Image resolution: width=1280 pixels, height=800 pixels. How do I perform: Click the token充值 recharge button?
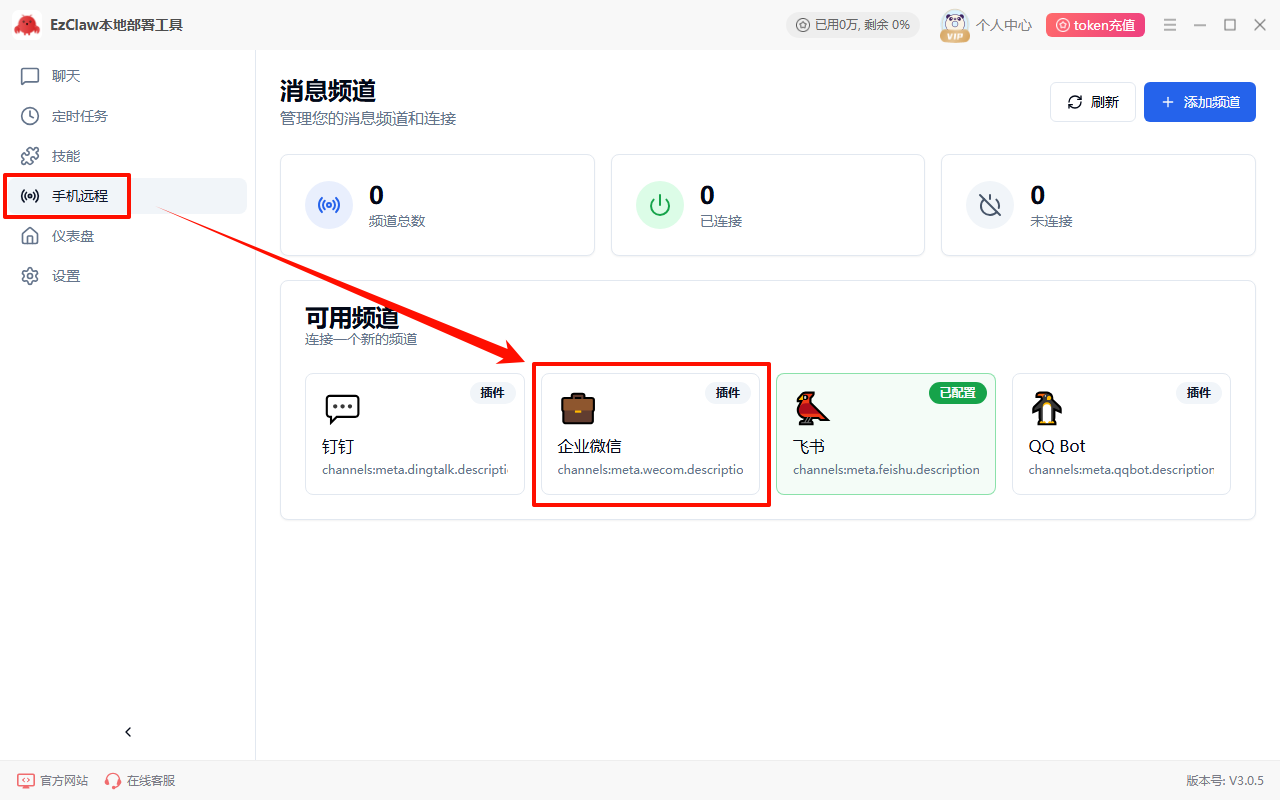pyautogui.click(x=1095, y=25)
